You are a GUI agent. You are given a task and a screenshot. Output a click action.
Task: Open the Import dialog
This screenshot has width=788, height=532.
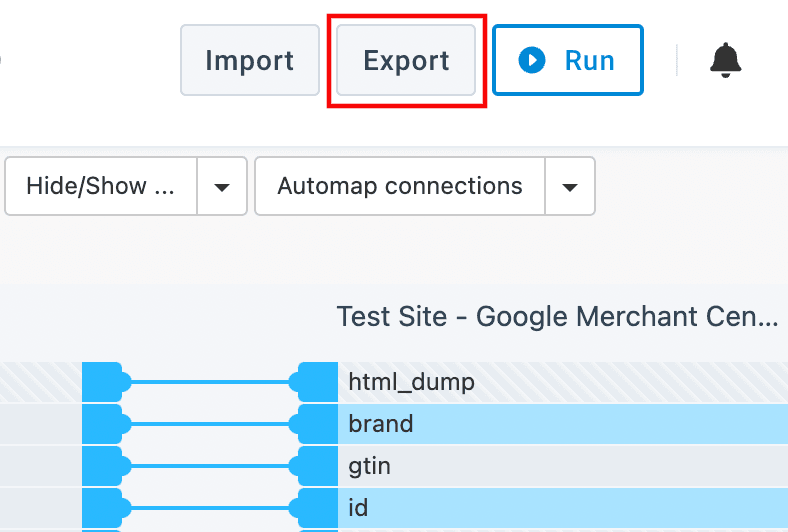tap(249, 60)
